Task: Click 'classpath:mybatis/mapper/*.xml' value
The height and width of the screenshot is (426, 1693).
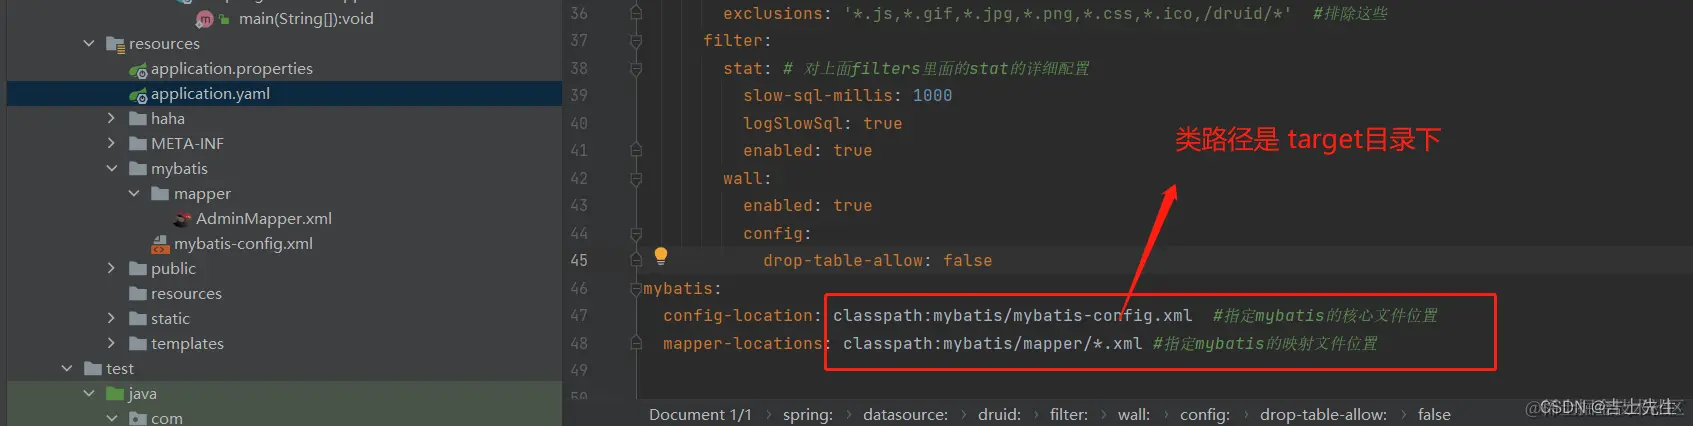Action: (x=993, y=344)
